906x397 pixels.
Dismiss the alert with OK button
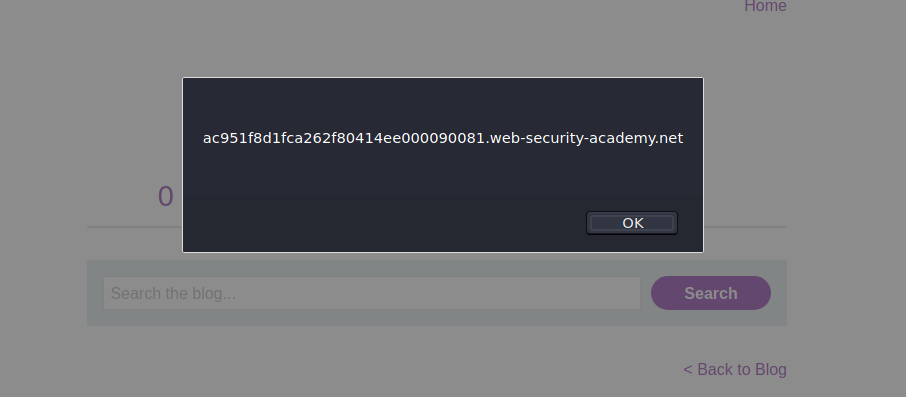[632, 223]
